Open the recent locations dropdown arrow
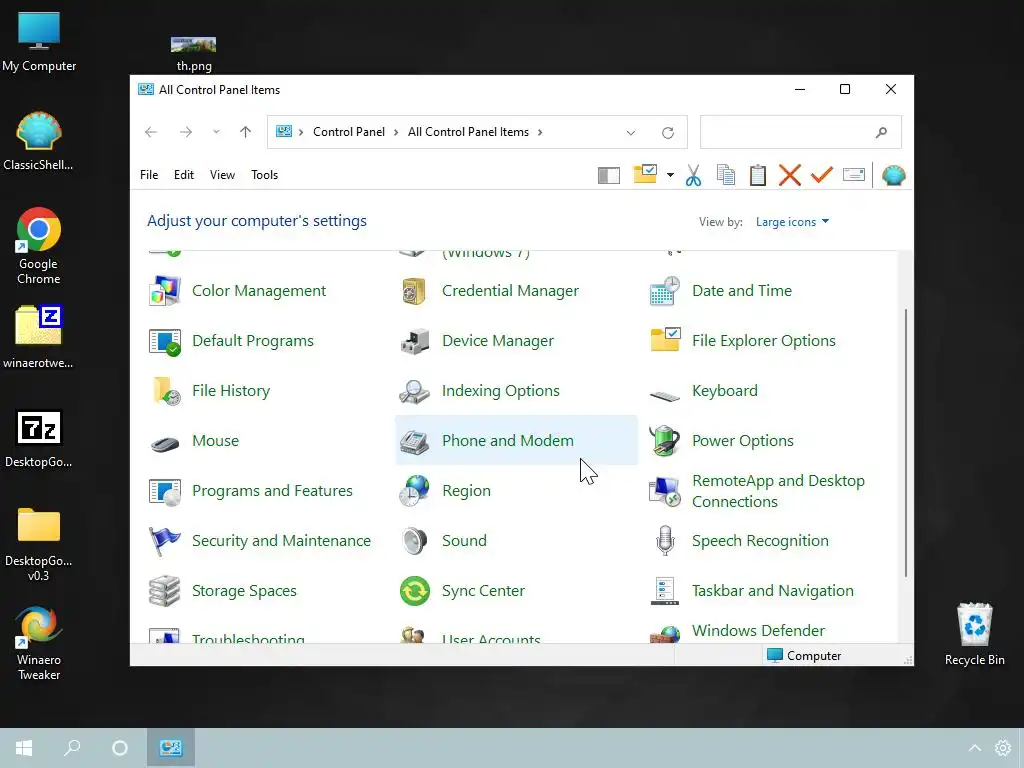This screenshot has width=1024, height=768. [x=216, y=132]
